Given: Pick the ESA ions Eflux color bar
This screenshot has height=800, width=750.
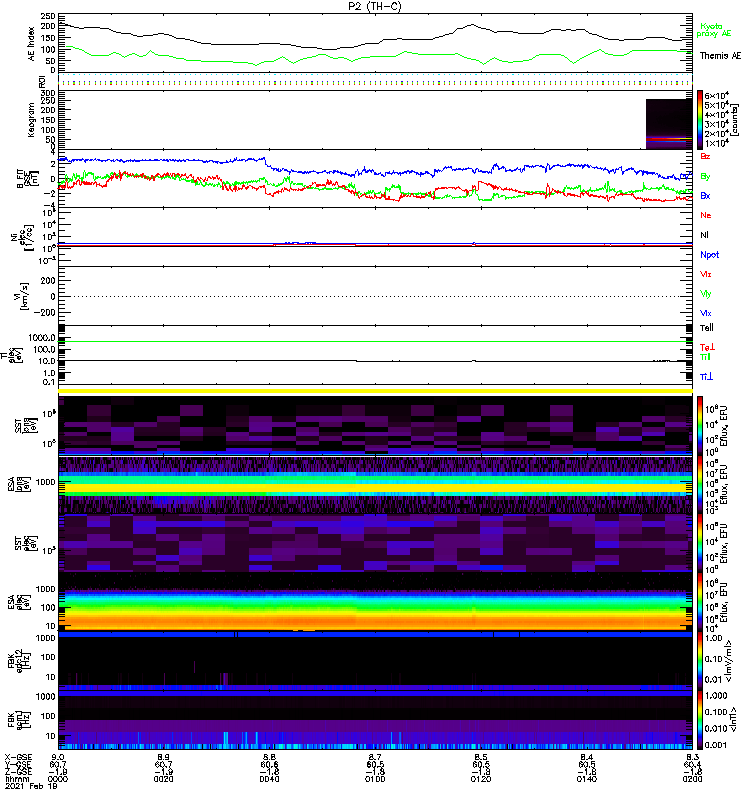Looking at the screenshot, I should (x=700, y=485).
